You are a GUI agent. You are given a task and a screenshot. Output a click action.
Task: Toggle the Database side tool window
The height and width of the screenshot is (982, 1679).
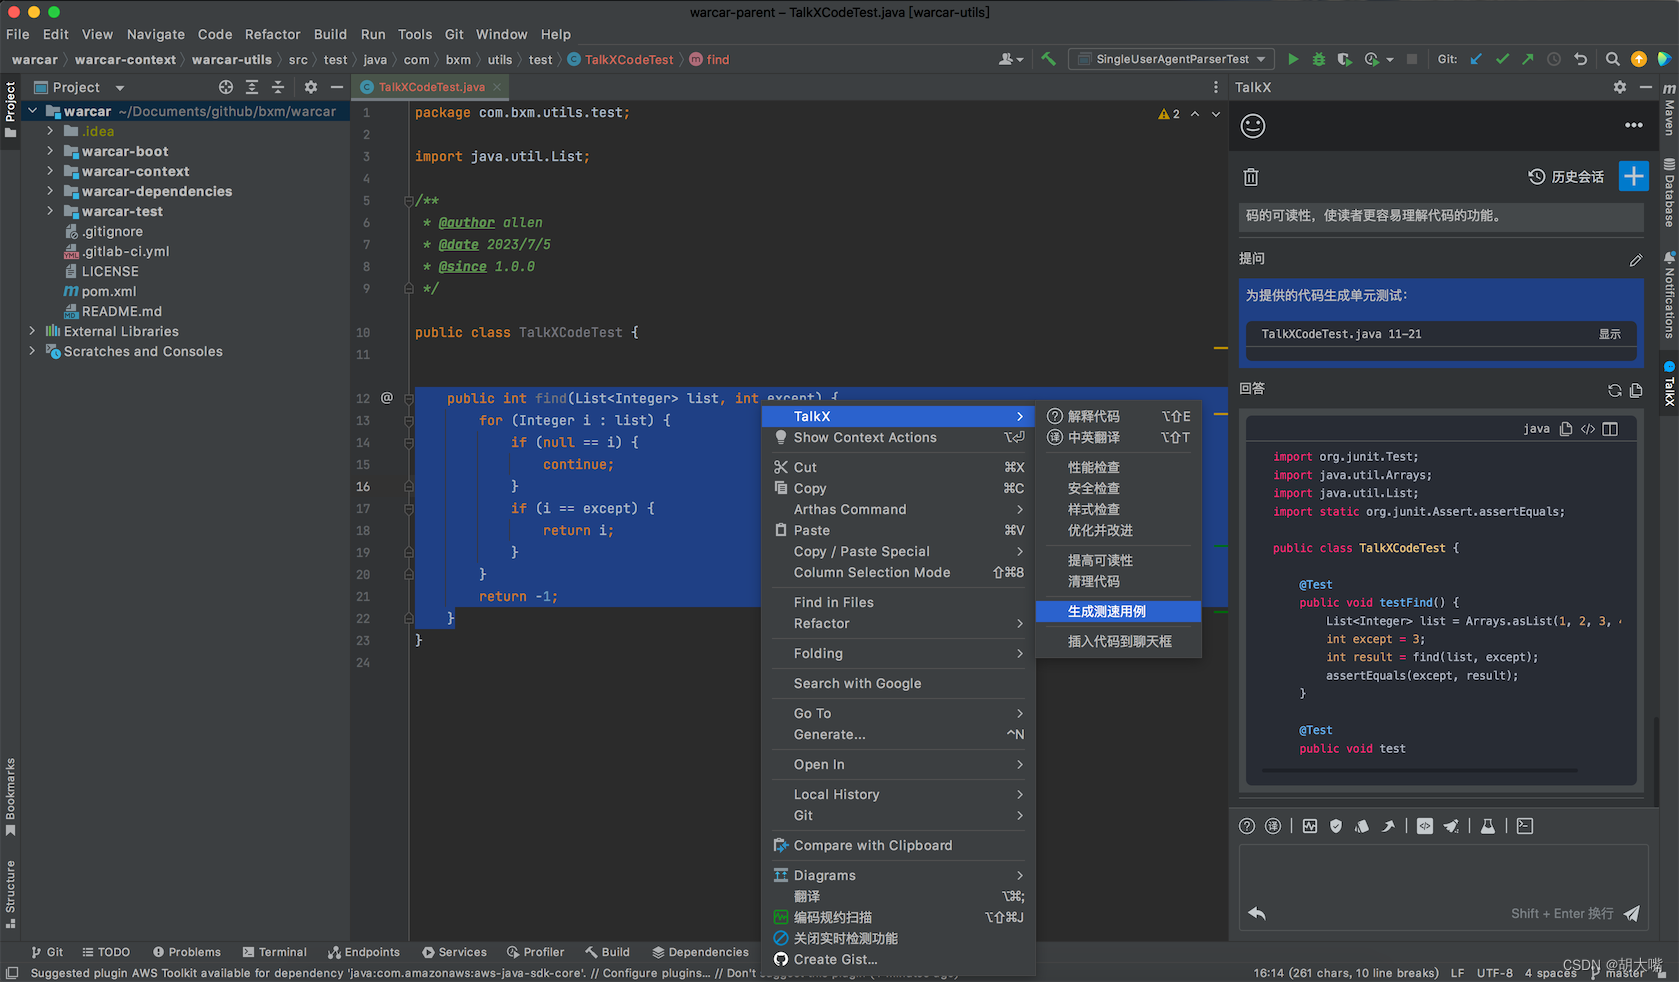[1669, 193]
